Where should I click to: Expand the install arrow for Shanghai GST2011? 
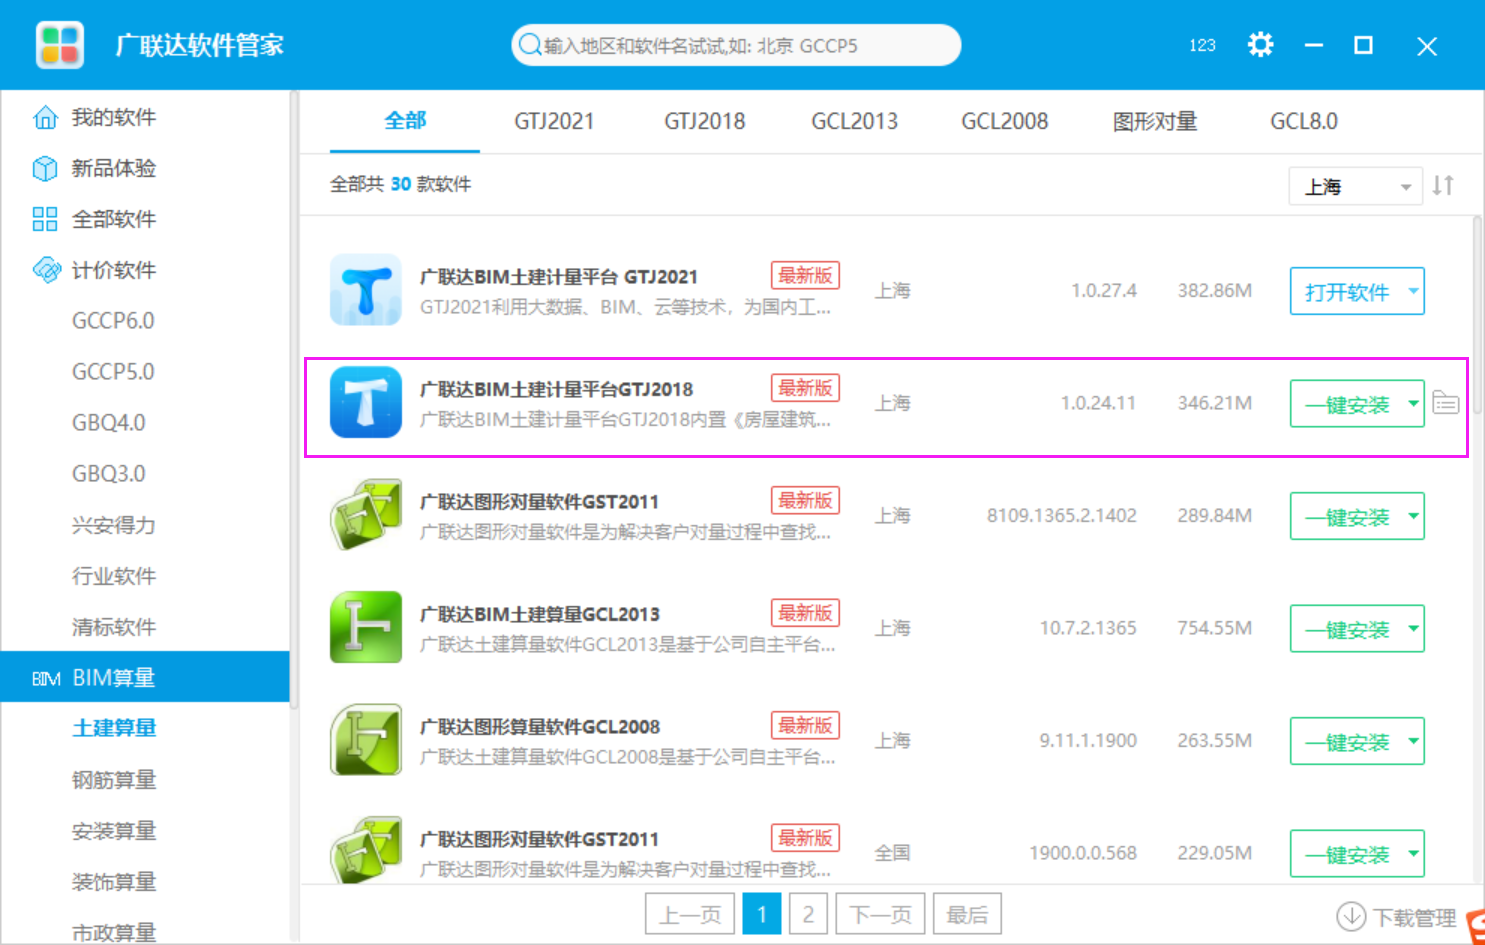click(1413, 516)
